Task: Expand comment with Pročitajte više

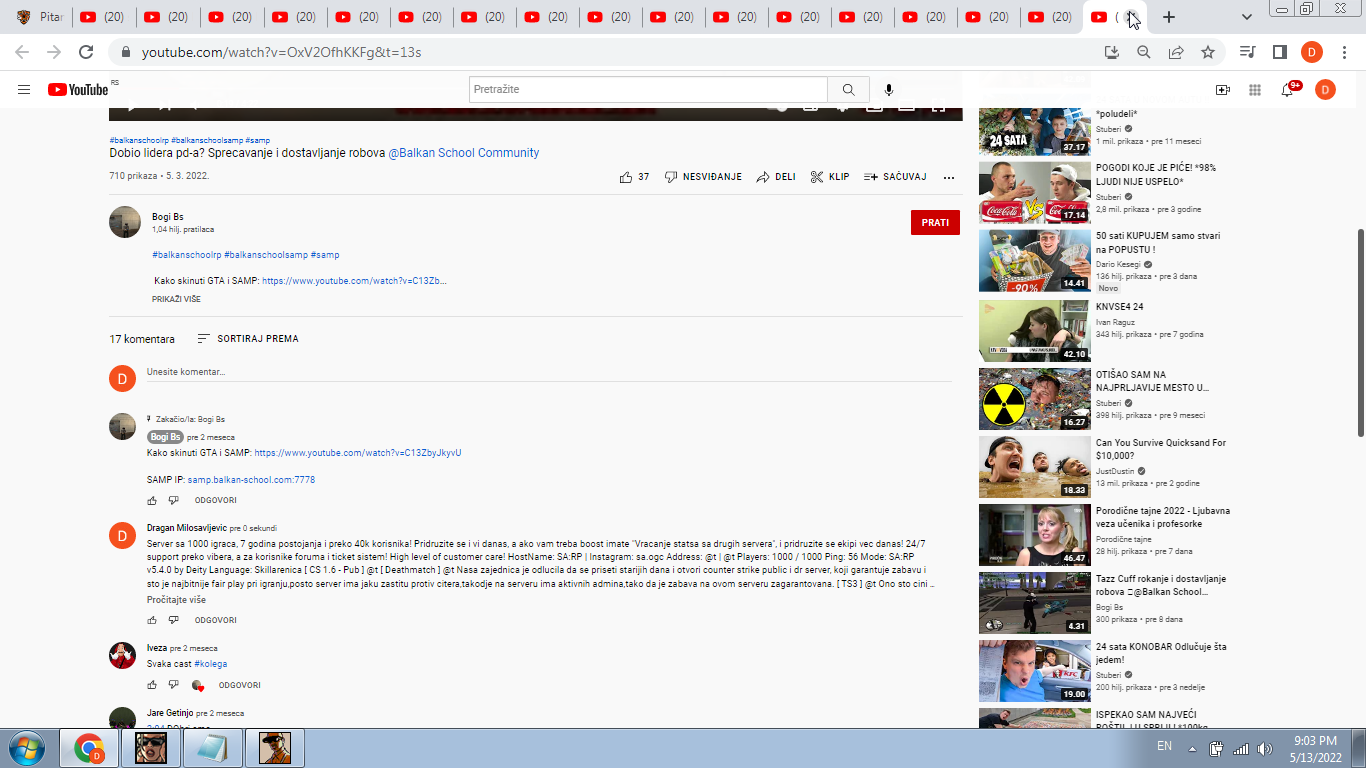Action: coord(176,600)
